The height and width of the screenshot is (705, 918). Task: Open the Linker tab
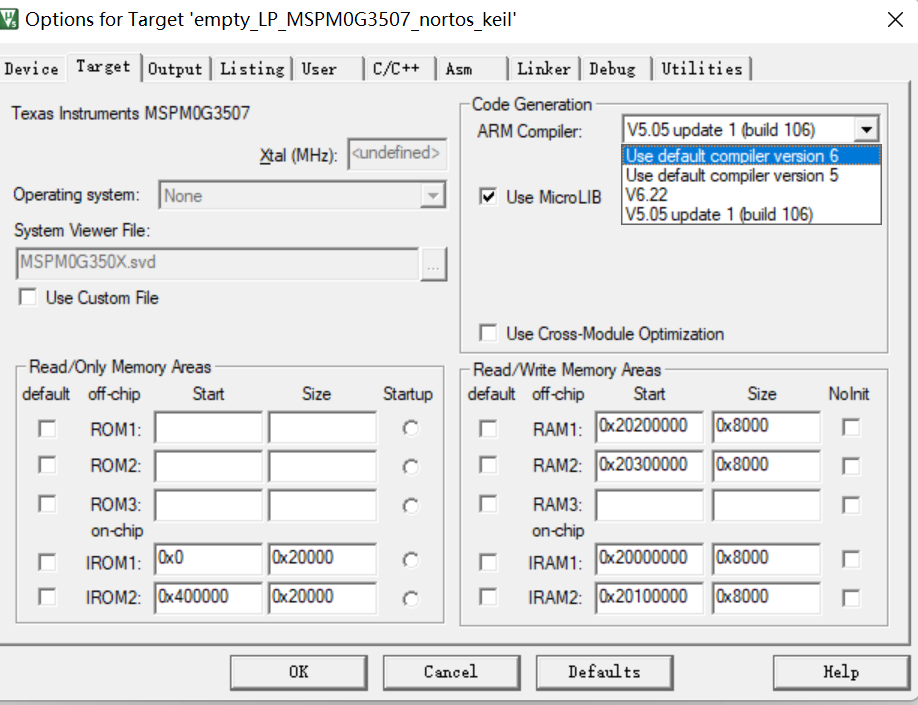tap(544, 69)
